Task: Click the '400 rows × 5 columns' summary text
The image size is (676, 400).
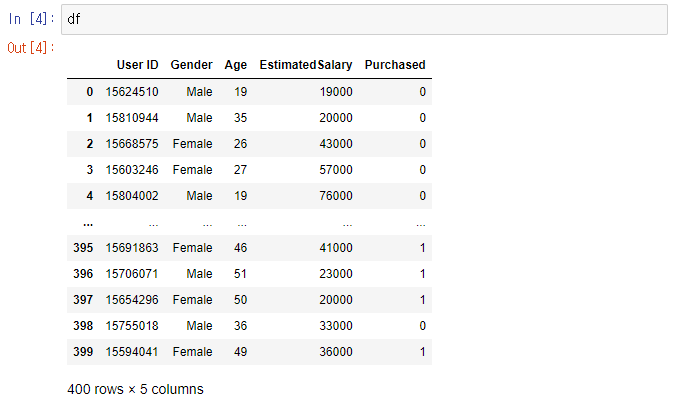Action: coord(135,389)
